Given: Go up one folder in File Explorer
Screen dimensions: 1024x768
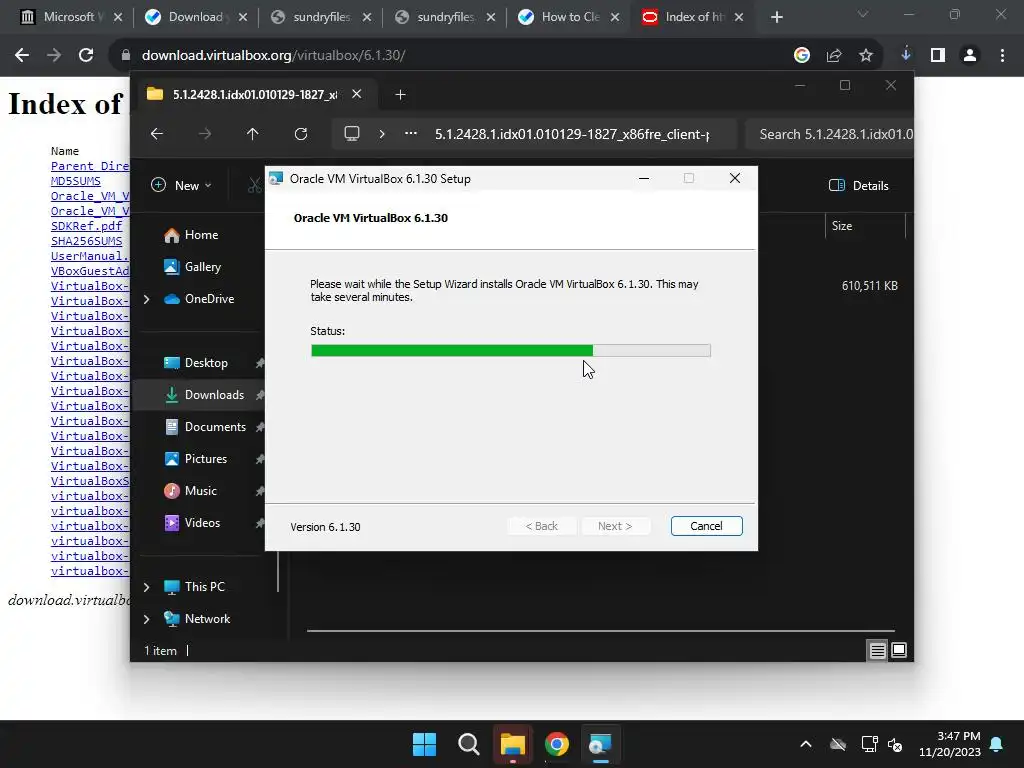Looking at the screenshot, I should point(253,134).
